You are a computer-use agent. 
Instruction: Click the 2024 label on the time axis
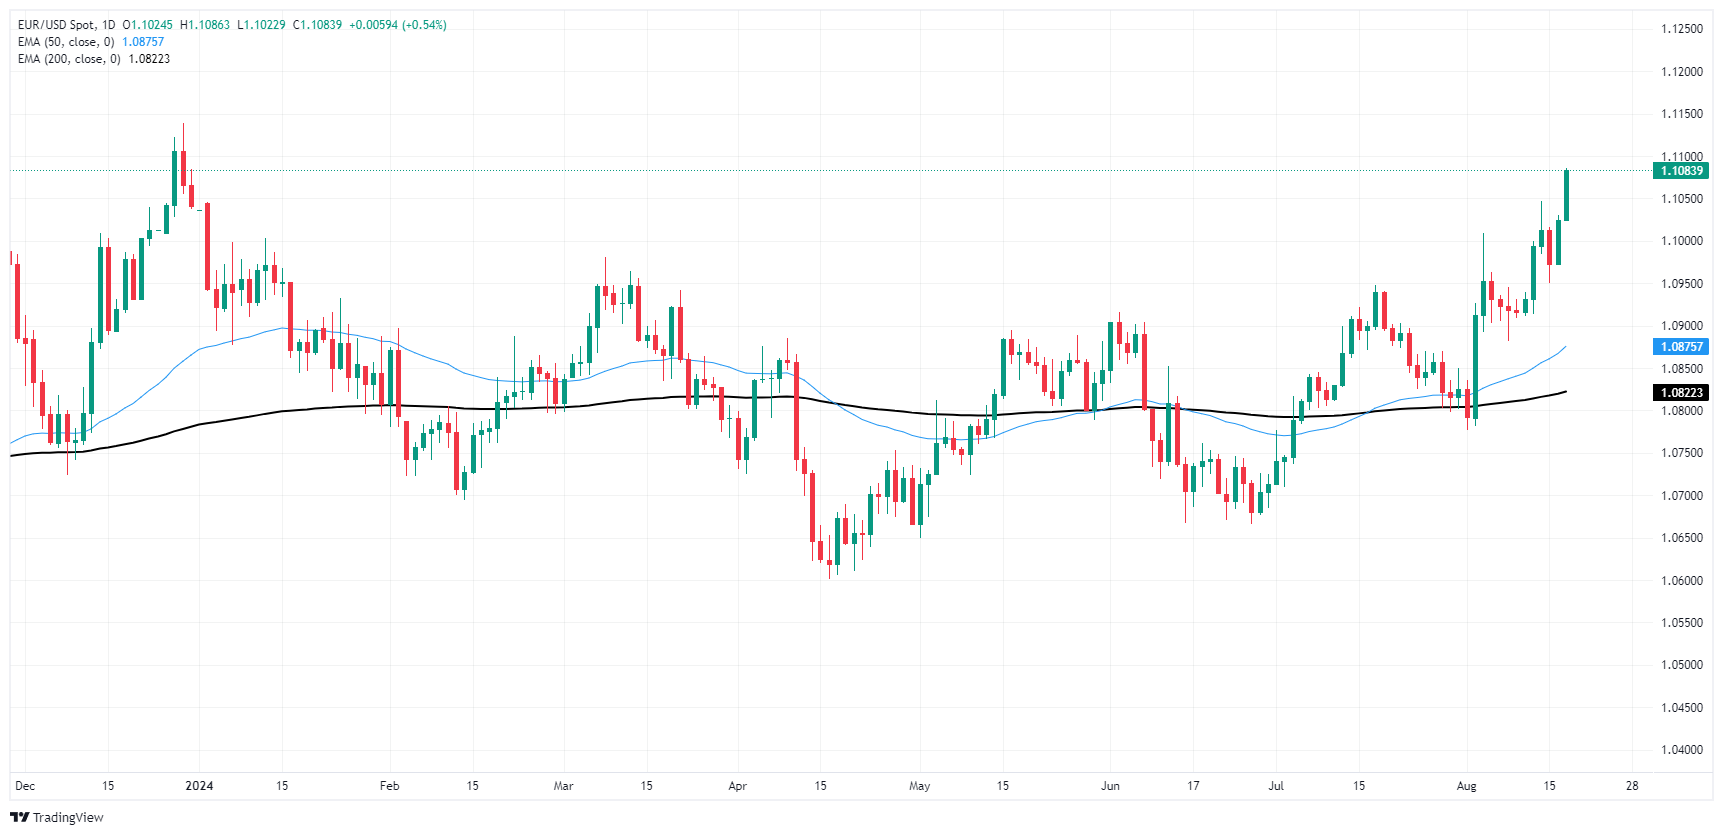click(x=199, y=786)
